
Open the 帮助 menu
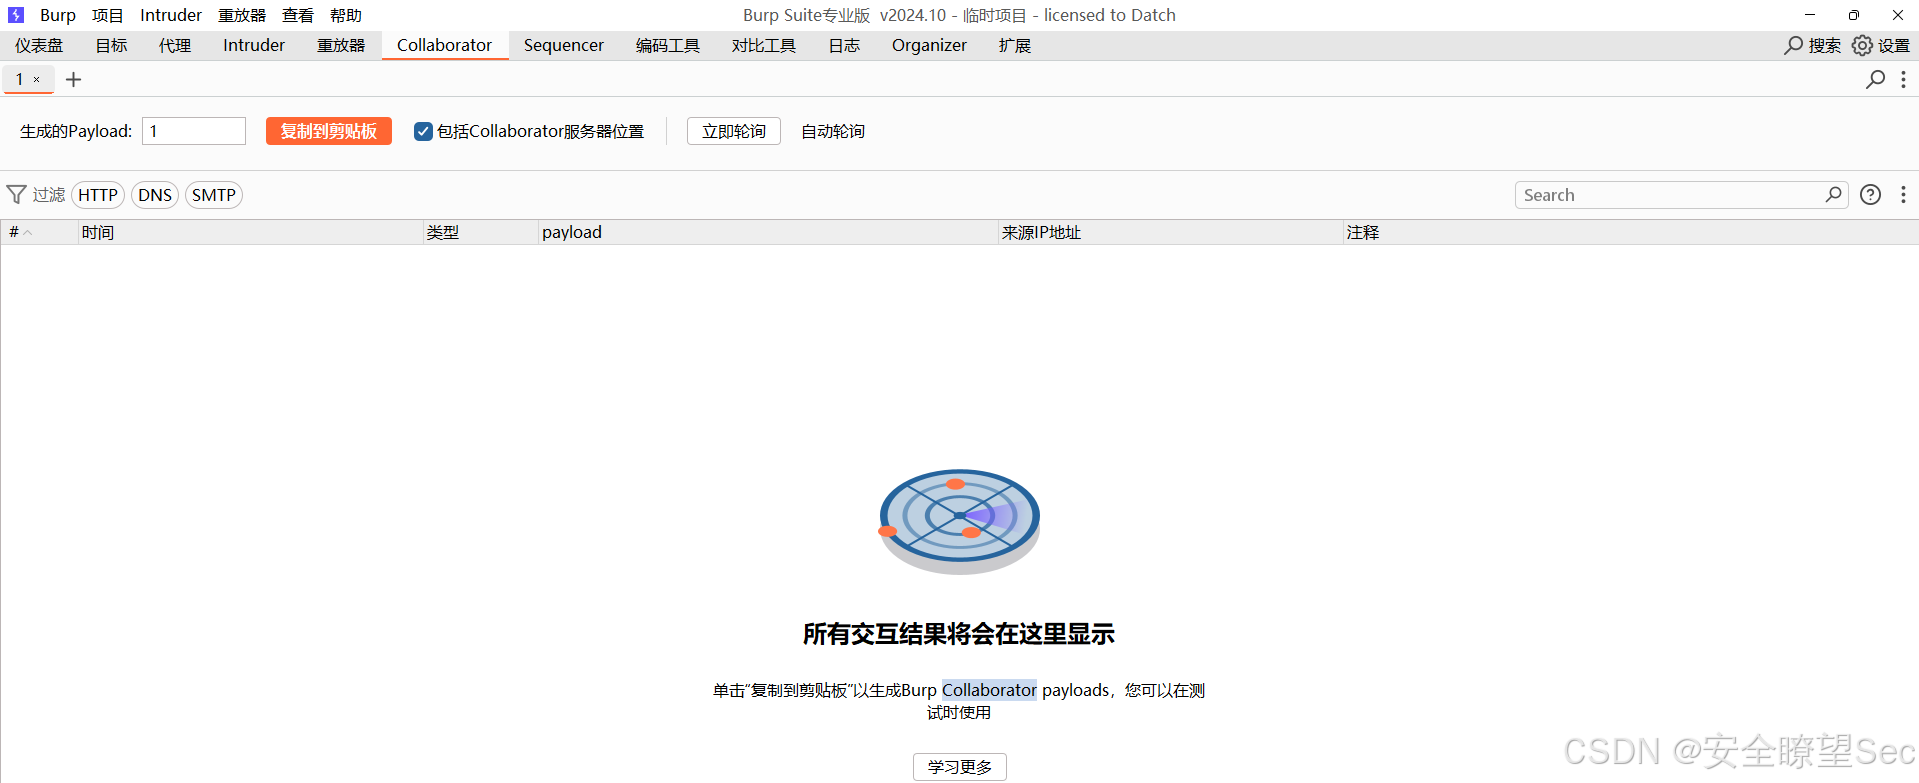click(x=346, y=15)
